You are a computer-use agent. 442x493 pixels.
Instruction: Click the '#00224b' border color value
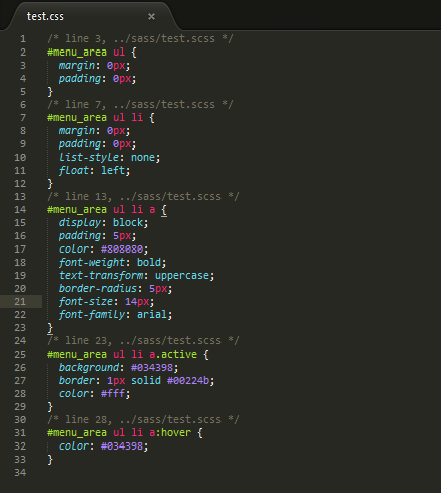[188, 381]
